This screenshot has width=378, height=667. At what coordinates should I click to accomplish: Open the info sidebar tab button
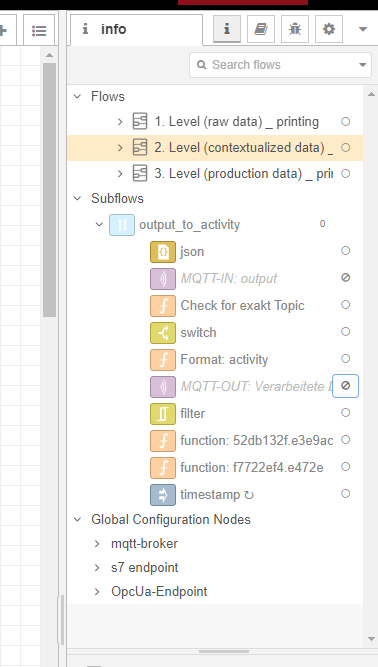coord(227,29)
